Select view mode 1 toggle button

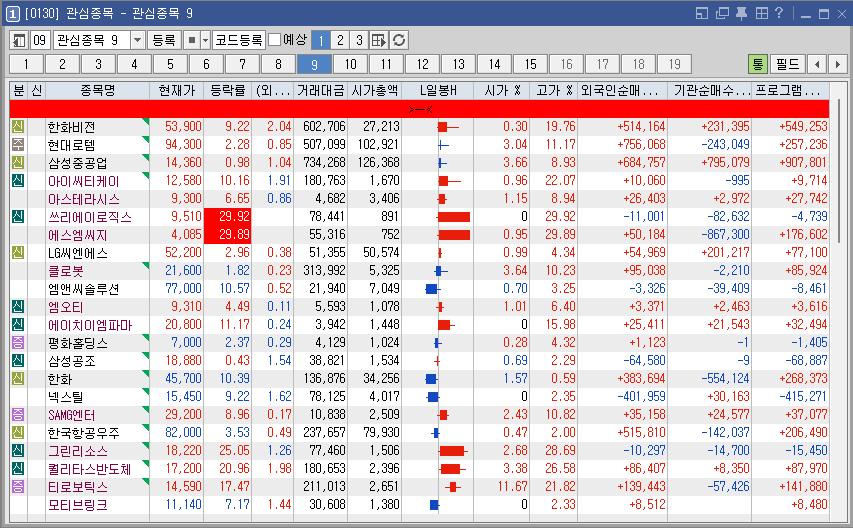[321, 40]
